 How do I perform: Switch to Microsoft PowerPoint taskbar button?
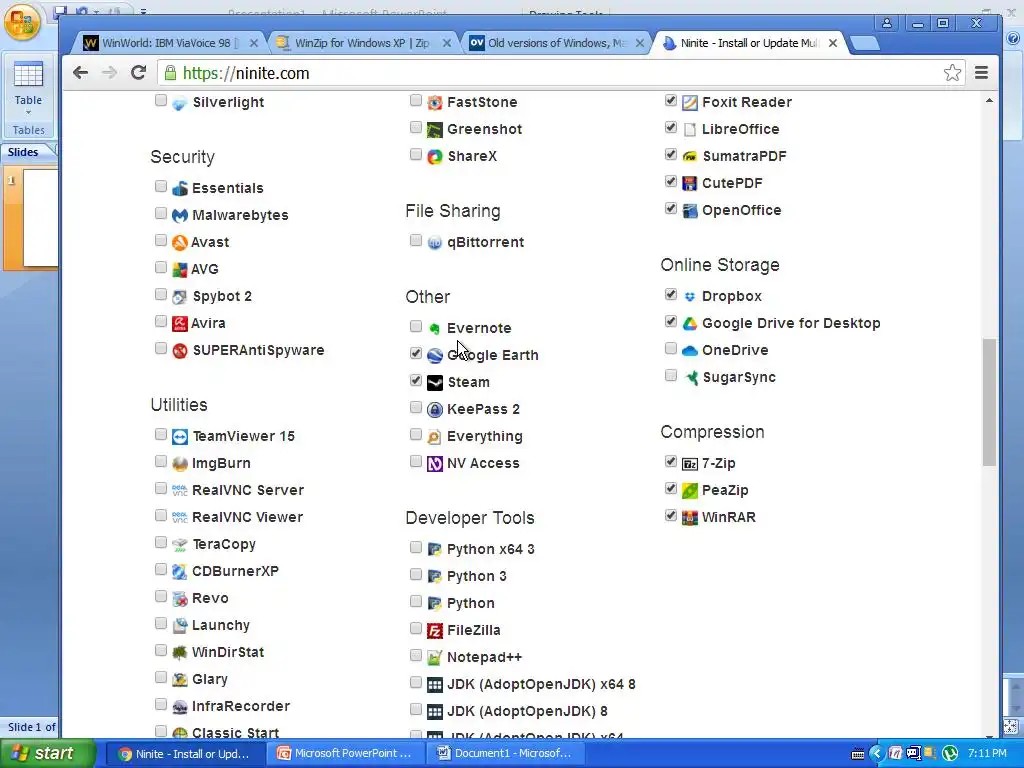point(347,753)
